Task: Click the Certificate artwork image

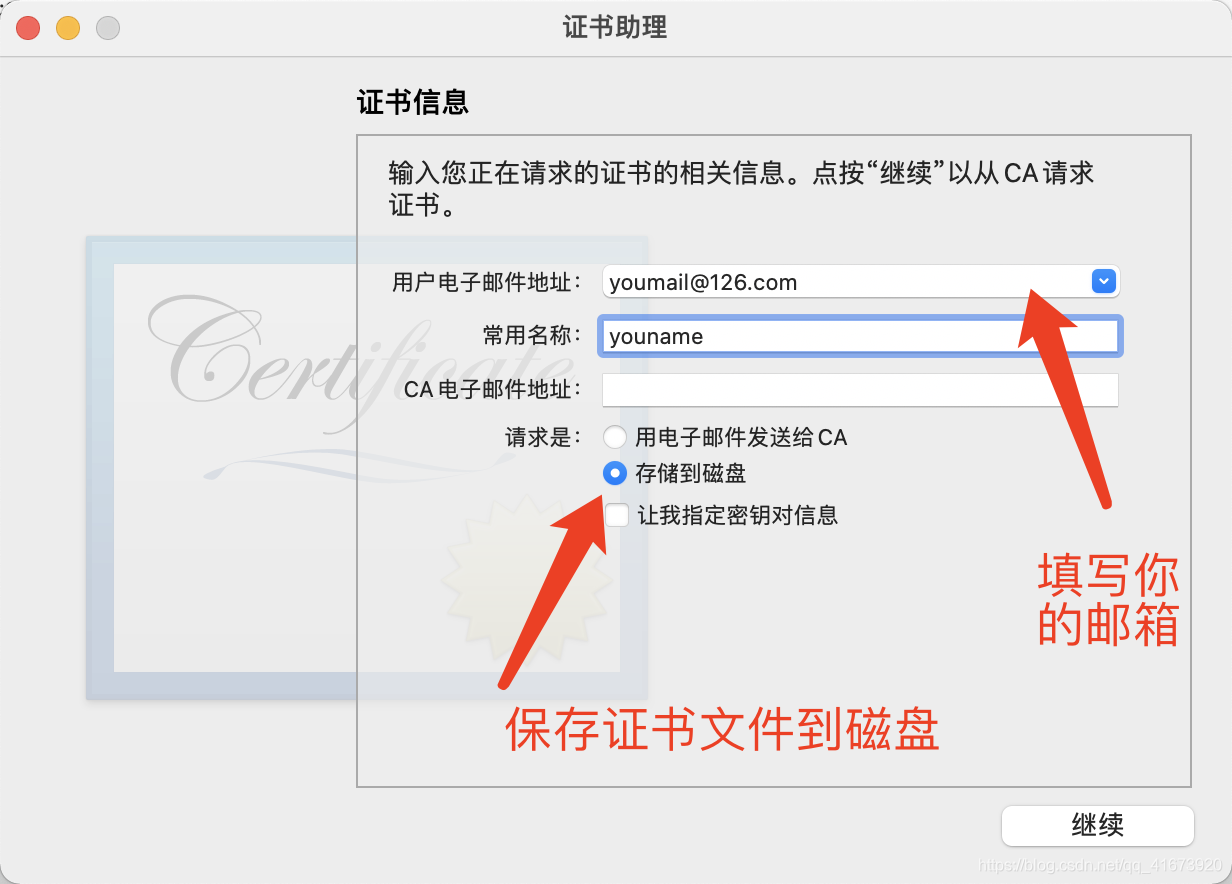Action: tap(366, 468)
